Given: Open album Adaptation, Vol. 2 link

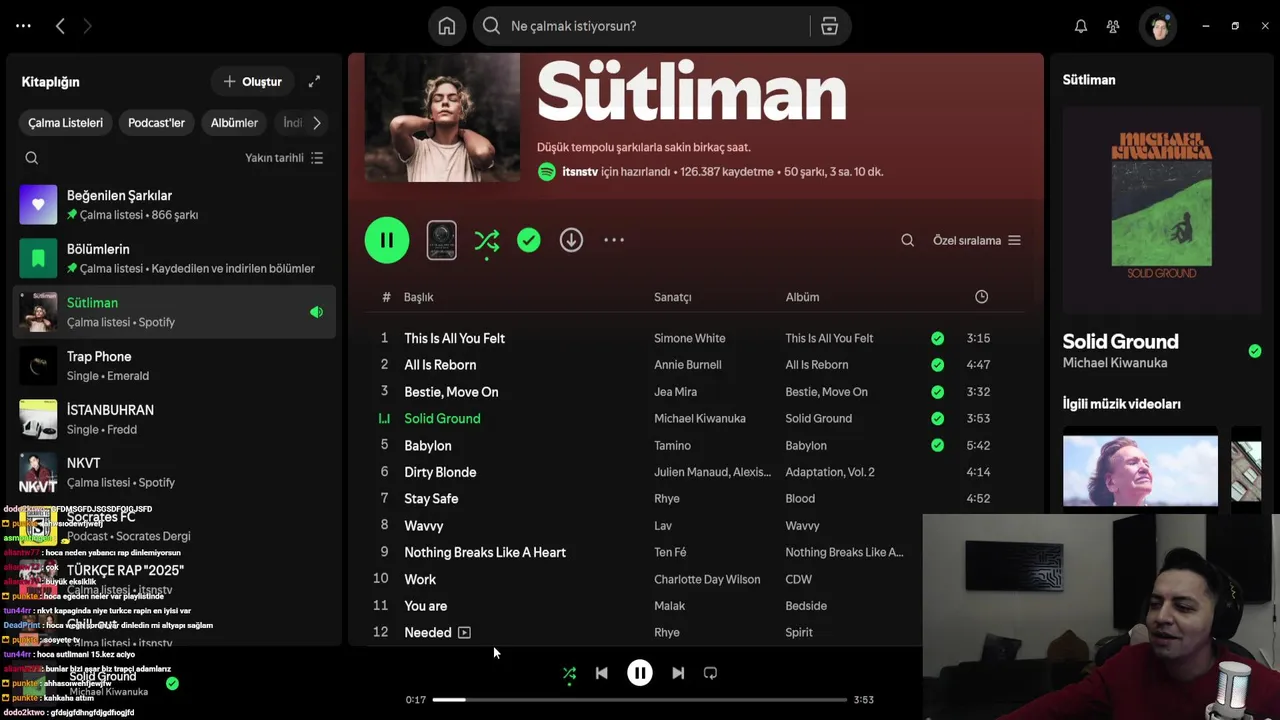Looking at the screenshot, I should coord(830,472).
